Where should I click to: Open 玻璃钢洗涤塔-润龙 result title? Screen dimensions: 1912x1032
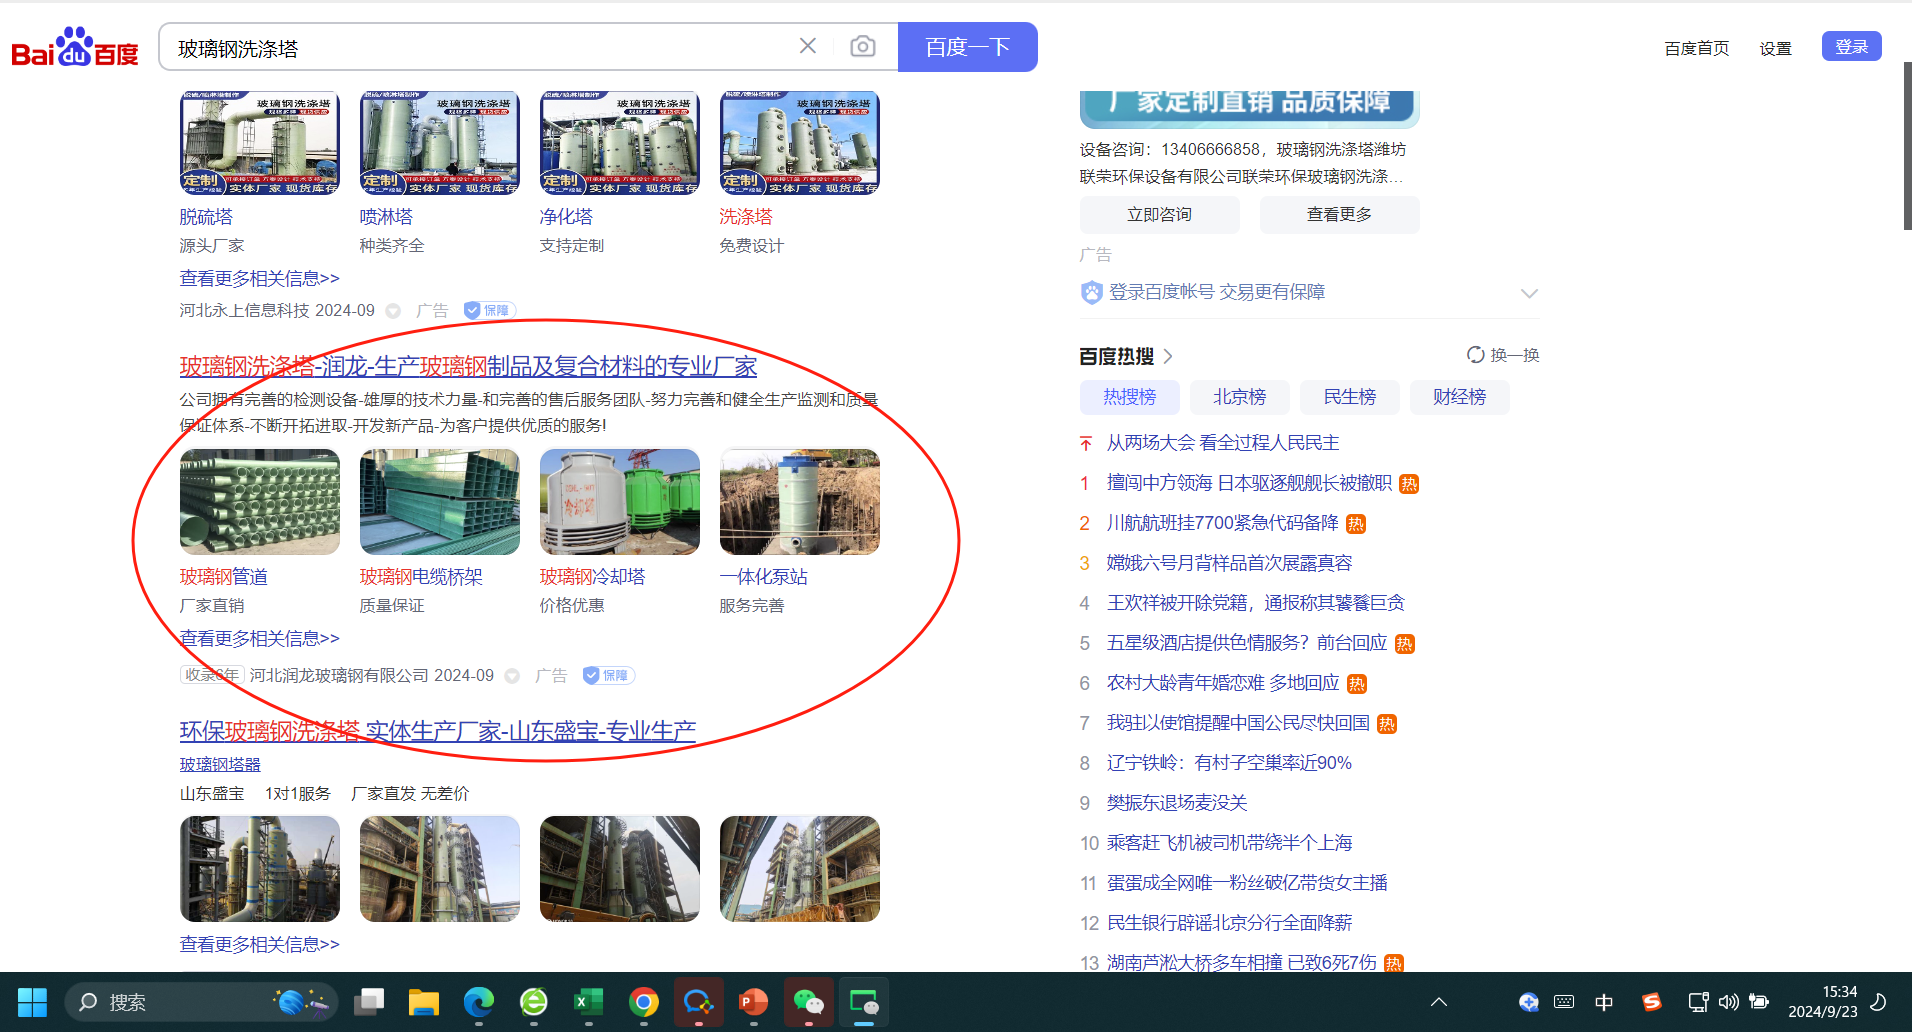[468, 366]
